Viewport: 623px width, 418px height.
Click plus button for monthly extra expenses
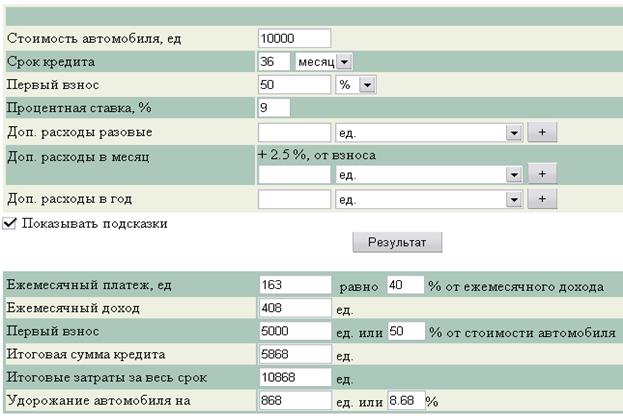tap(543, 174)
